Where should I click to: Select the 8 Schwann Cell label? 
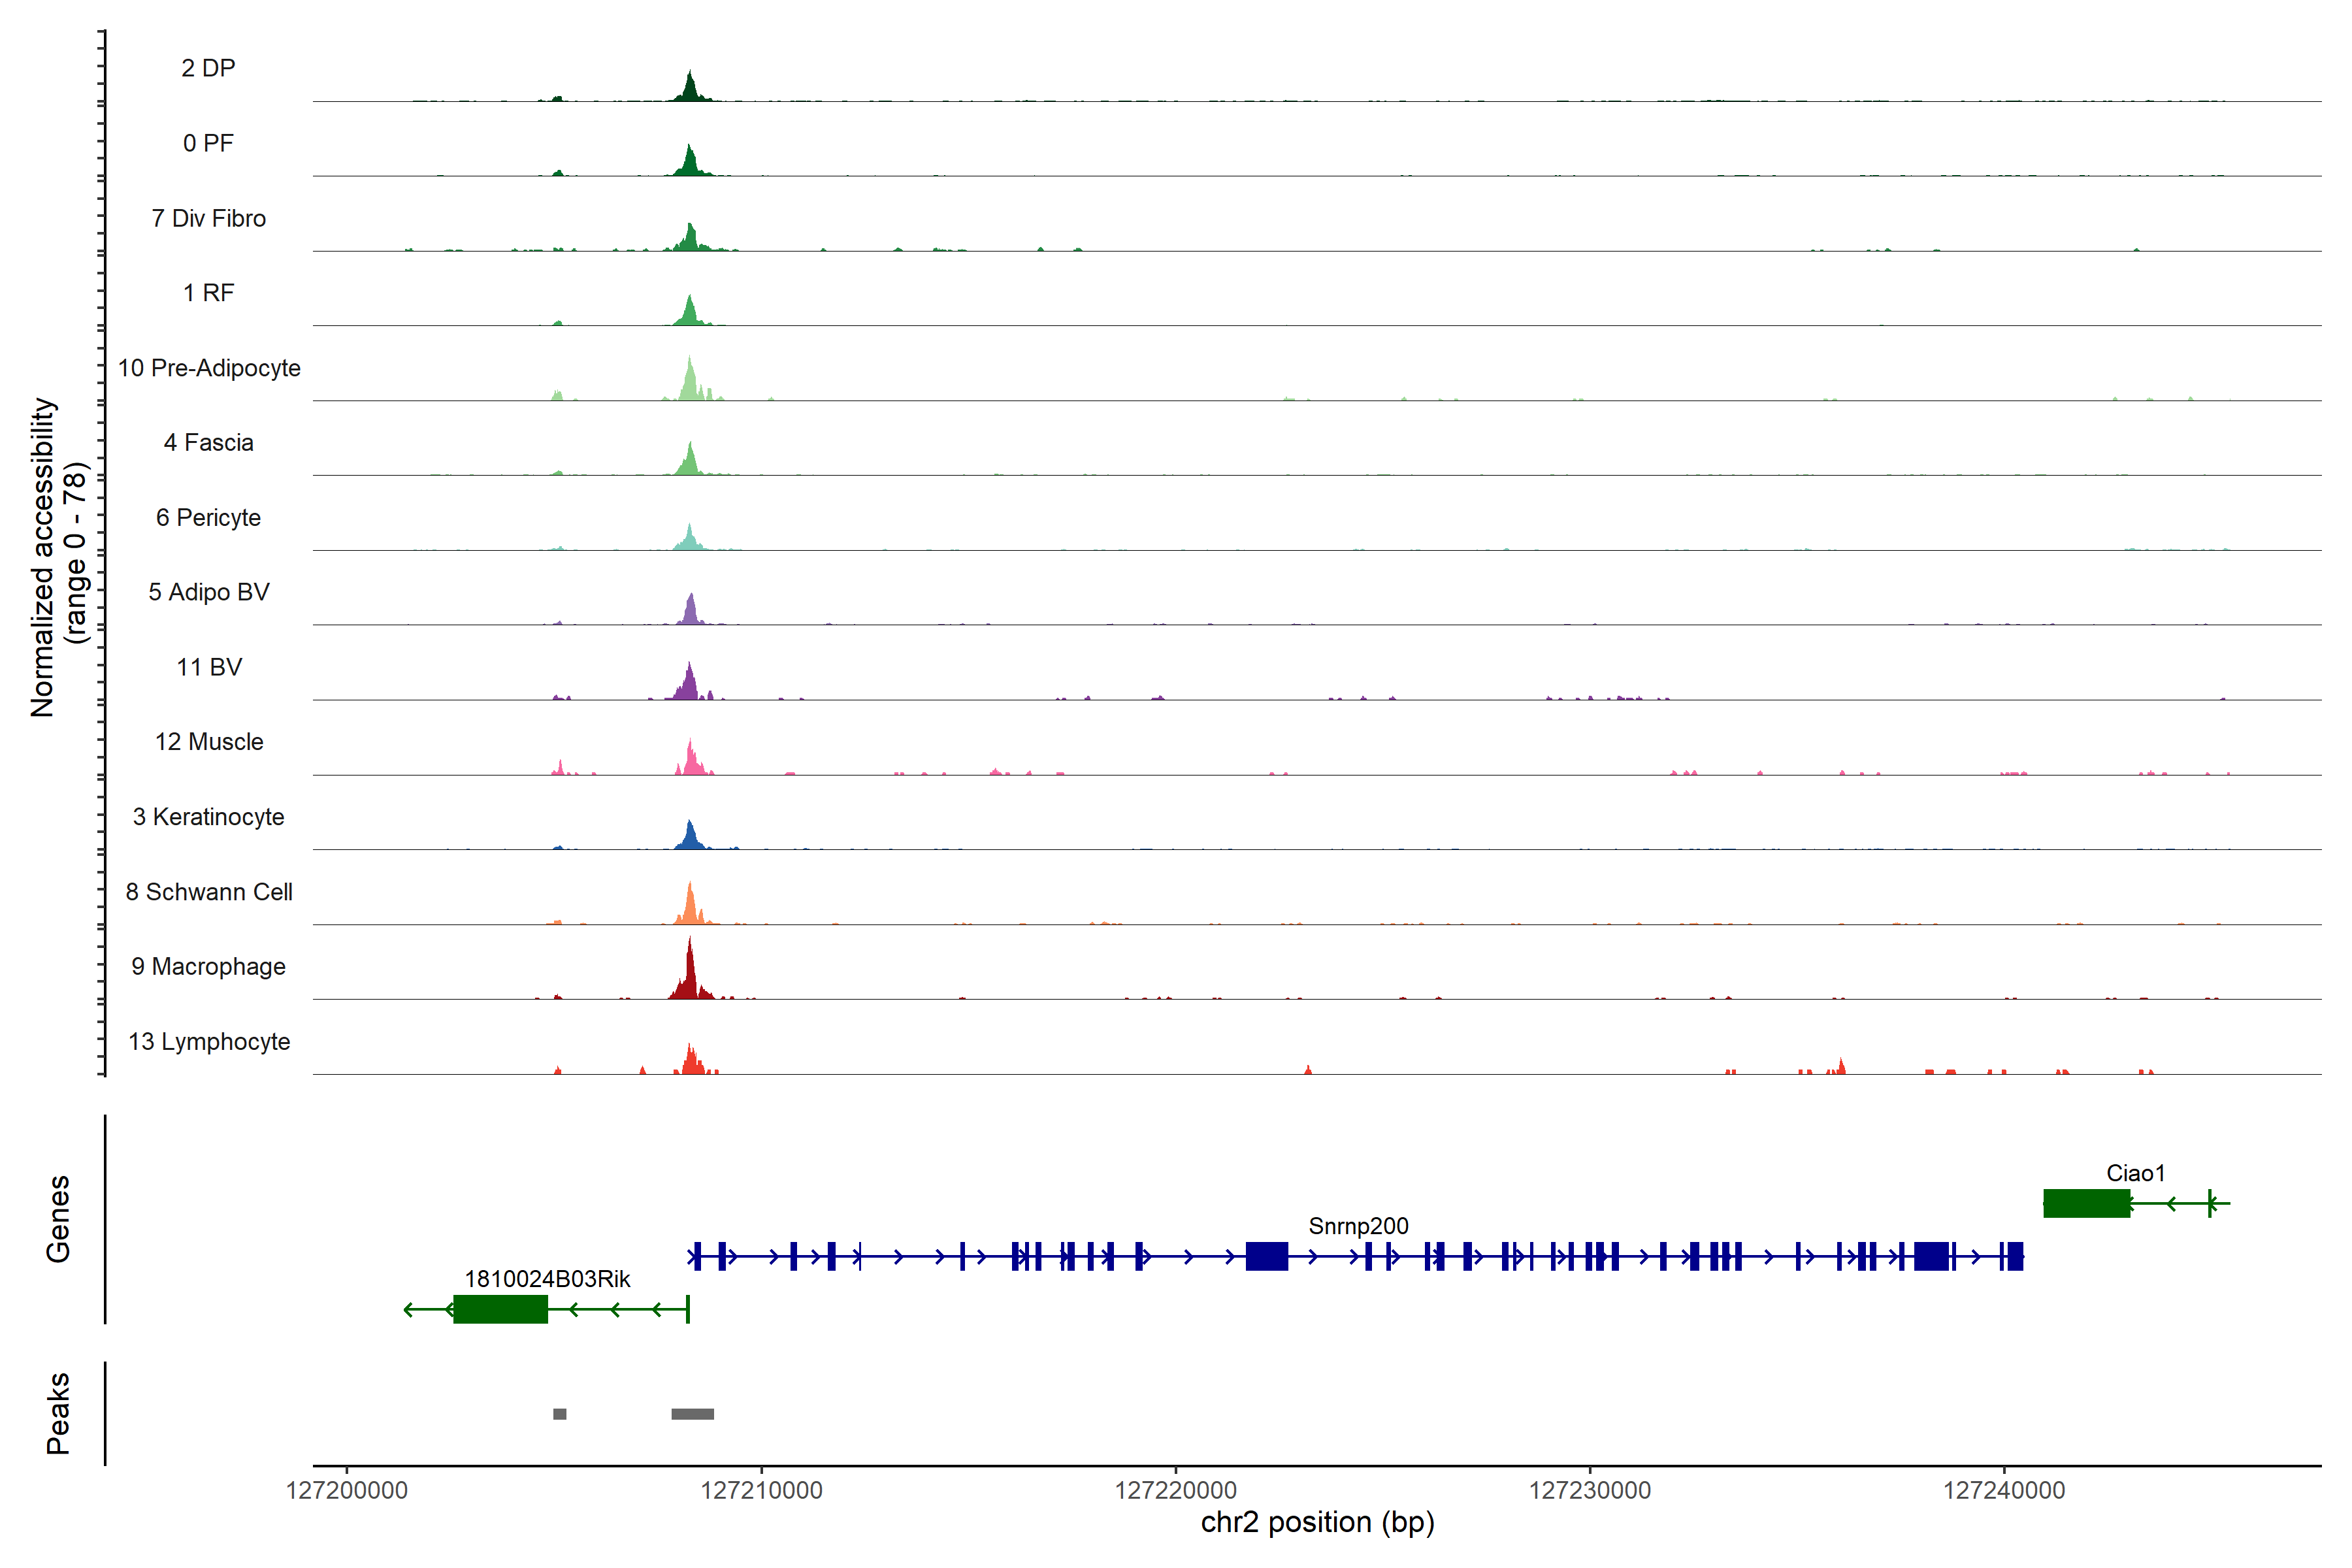point(209,891)
